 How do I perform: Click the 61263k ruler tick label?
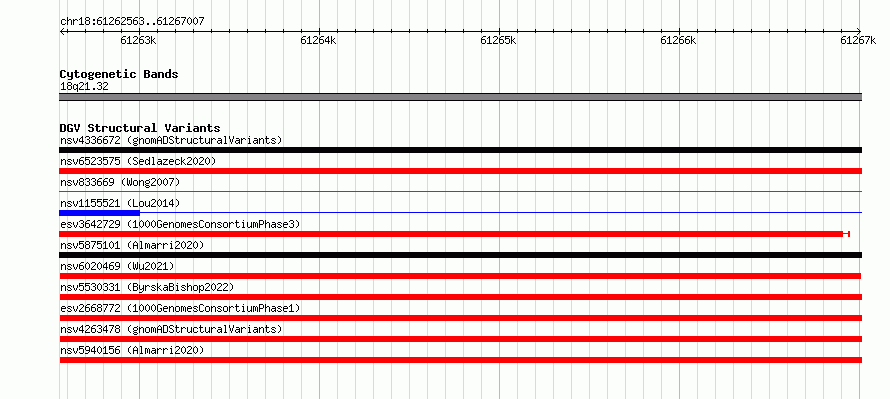pyautogui.click(x=138, y=40)
